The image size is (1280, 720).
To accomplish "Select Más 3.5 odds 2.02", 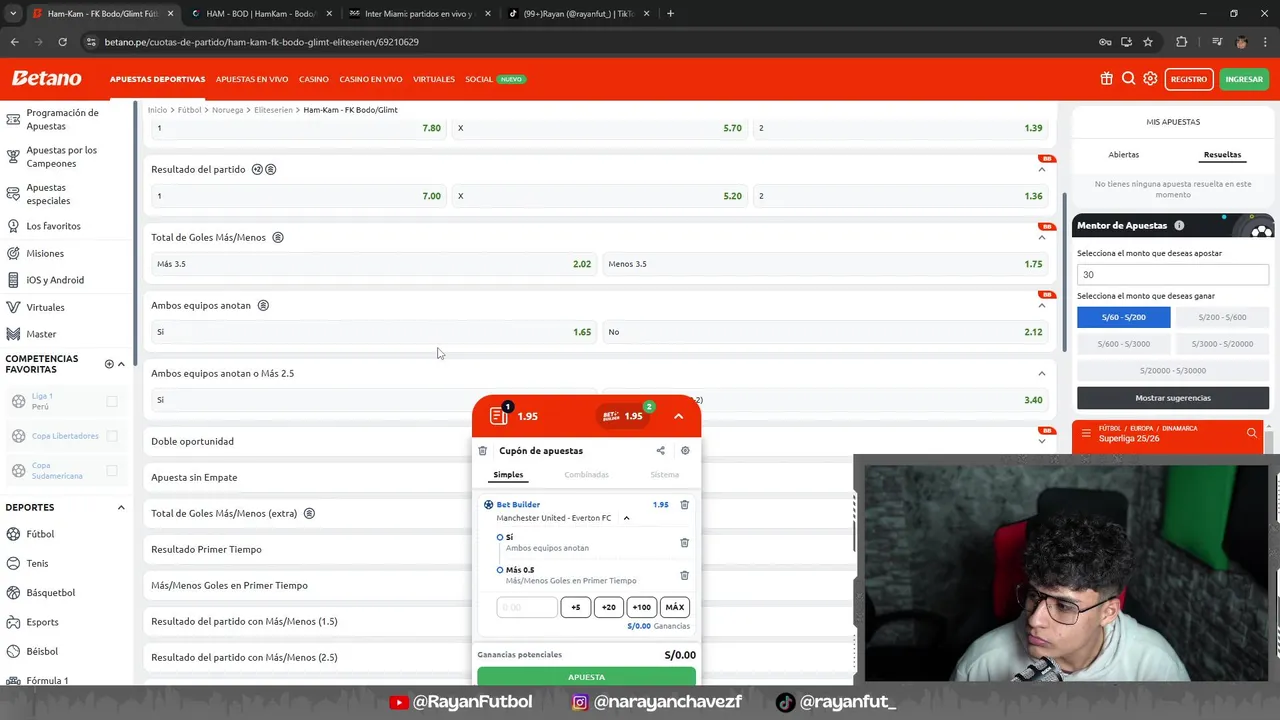I will coord(373,264).
